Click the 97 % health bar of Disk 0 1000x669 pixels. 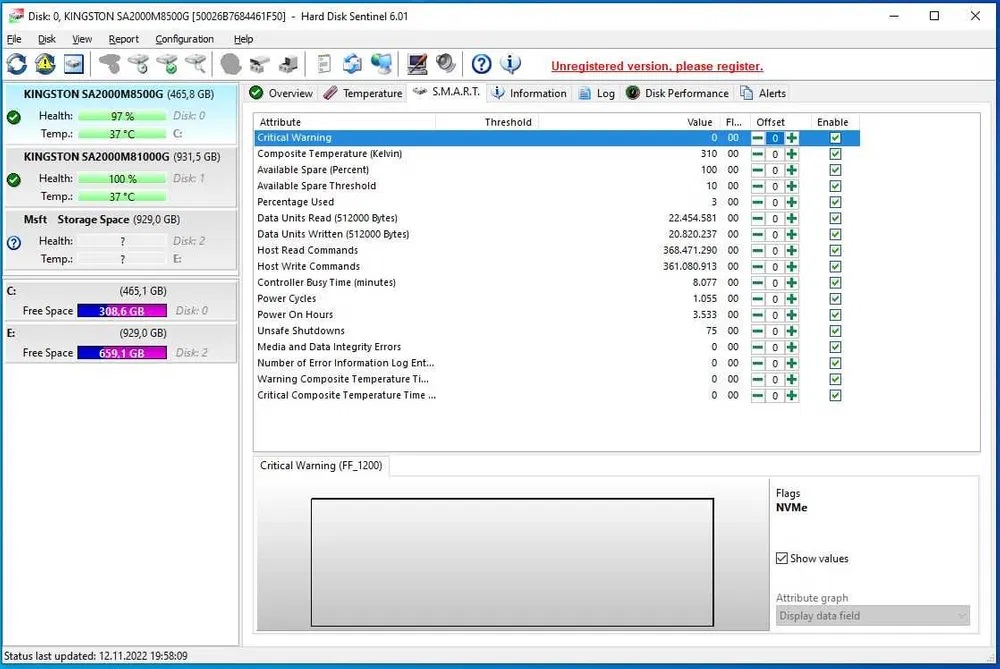coord(122,116)
